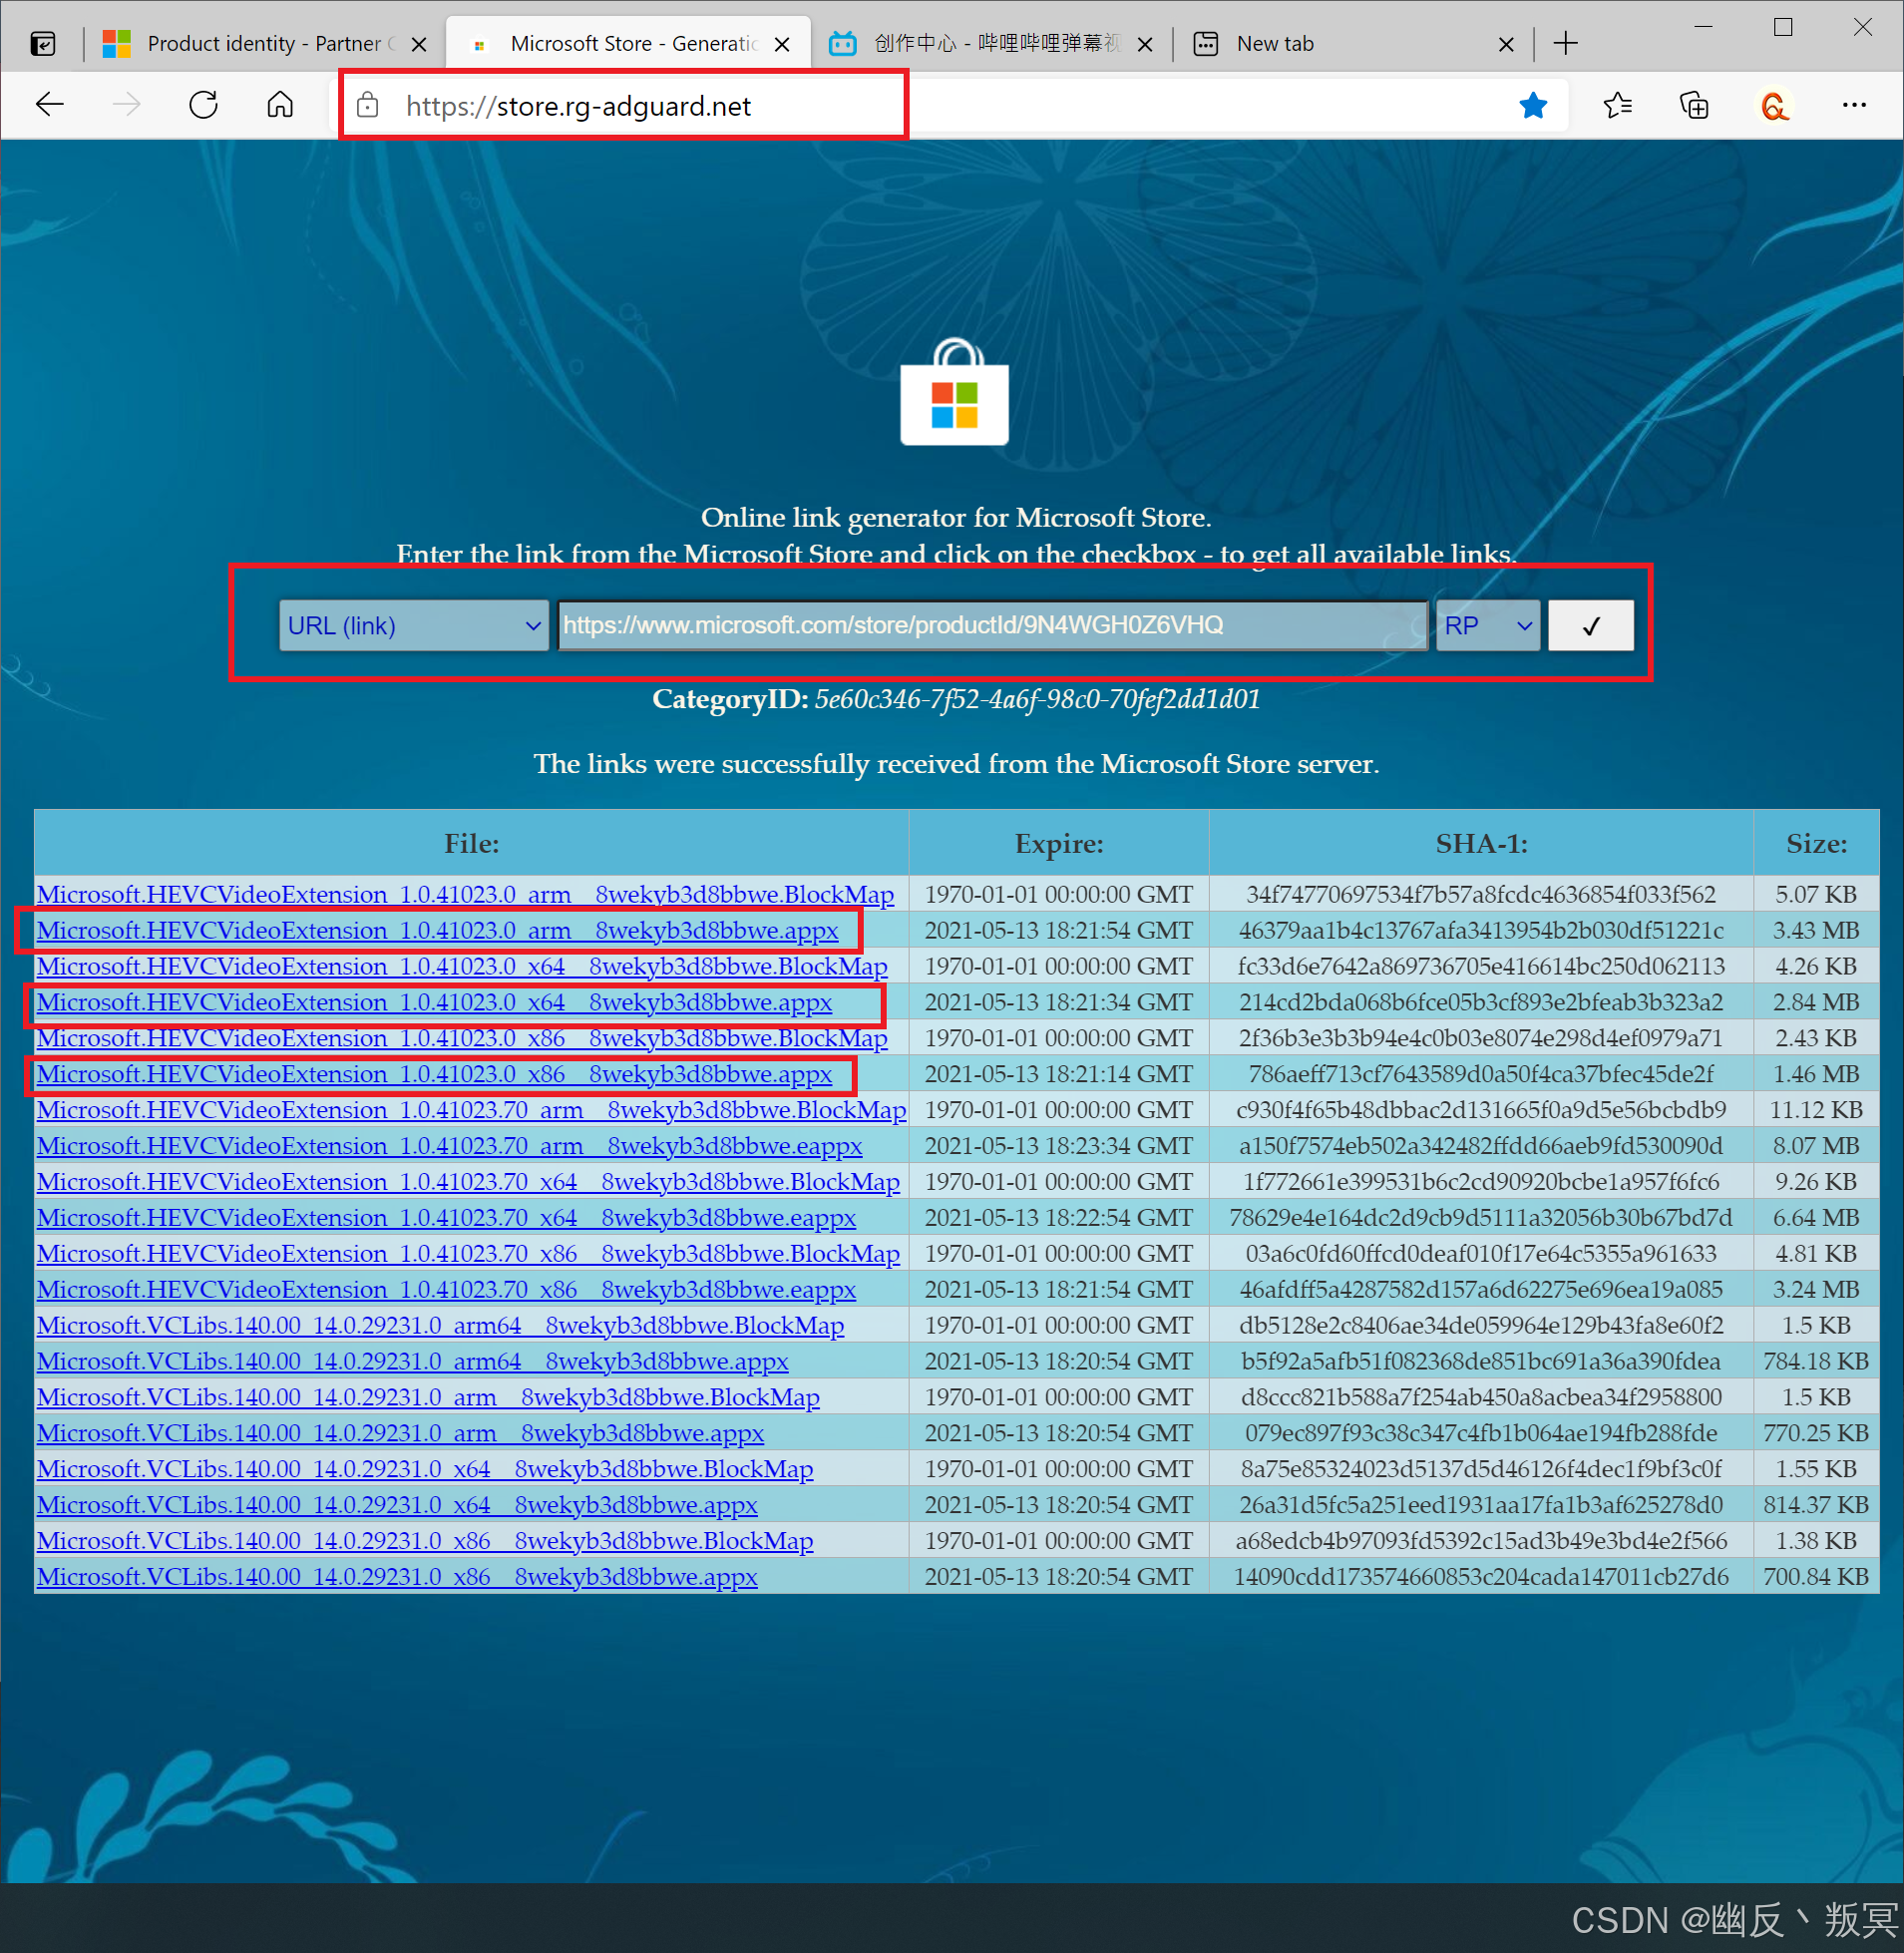The image size is (1904, 1953).
Task: Click the SHA-1: column header
Action: 1481,844
